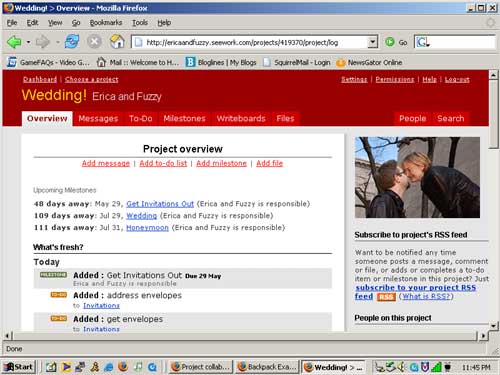Open the Settings link

(x=354, y=79)
